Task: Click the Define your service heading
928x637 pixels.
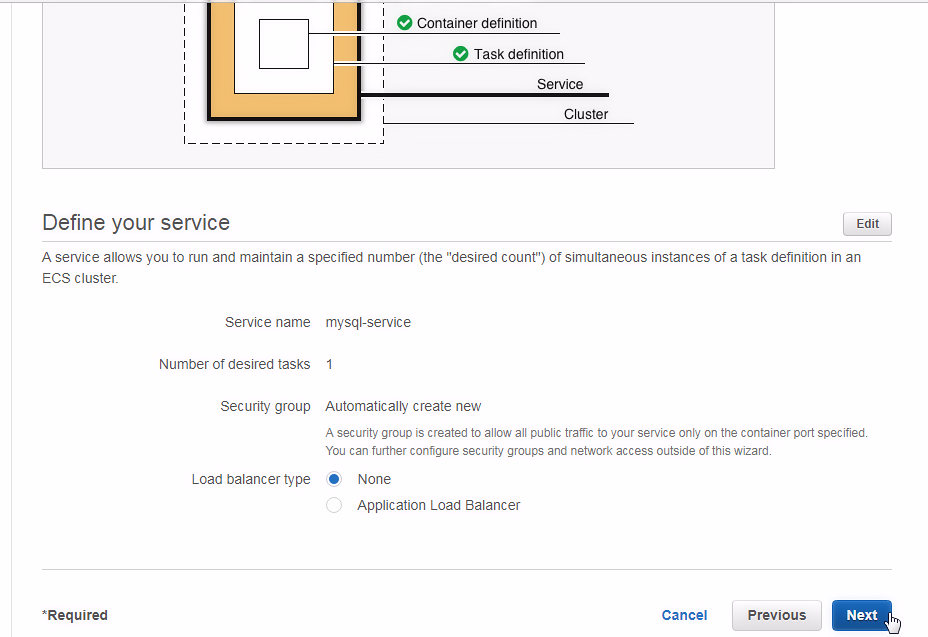Action: [x=136, y=223]
